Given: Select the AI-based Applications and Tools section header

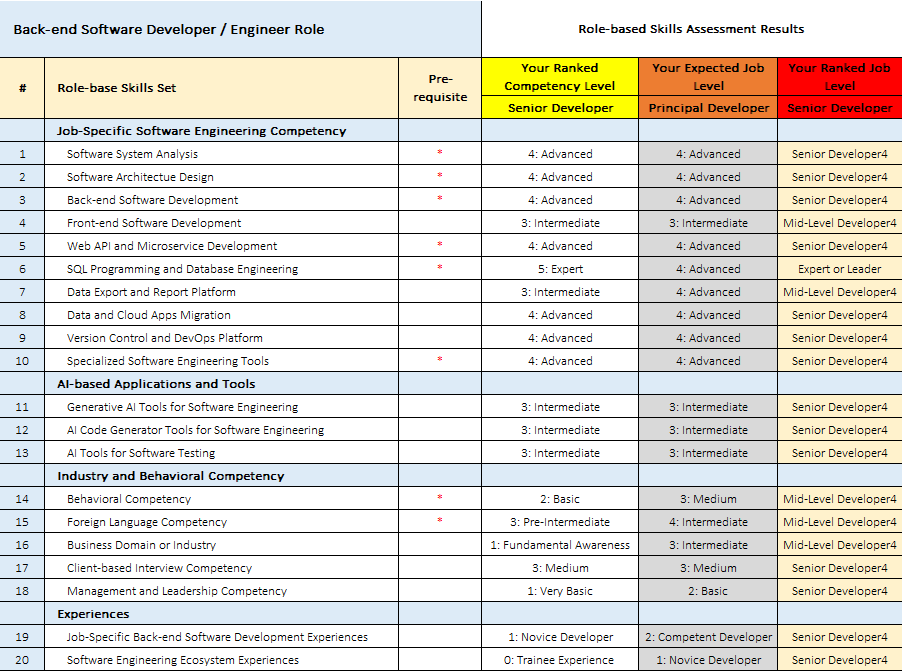Looking at the screenshot, I should tap(156, 384).
